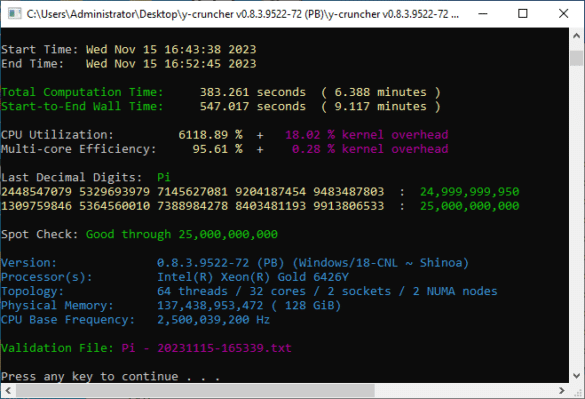The image size is (585, 399).
Task: Click the Version label
Action: coord(29,262)
